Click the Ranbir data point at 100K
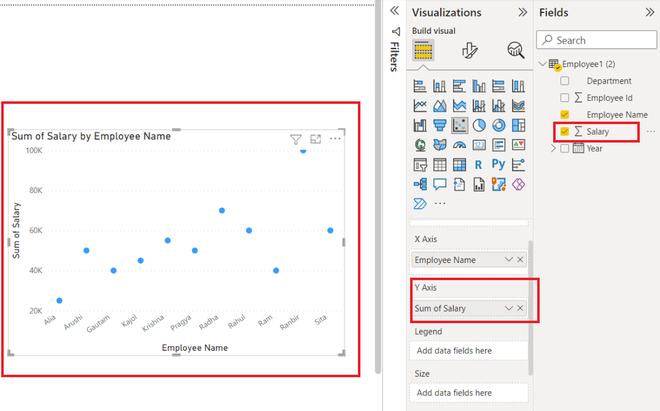 (303, 150)
